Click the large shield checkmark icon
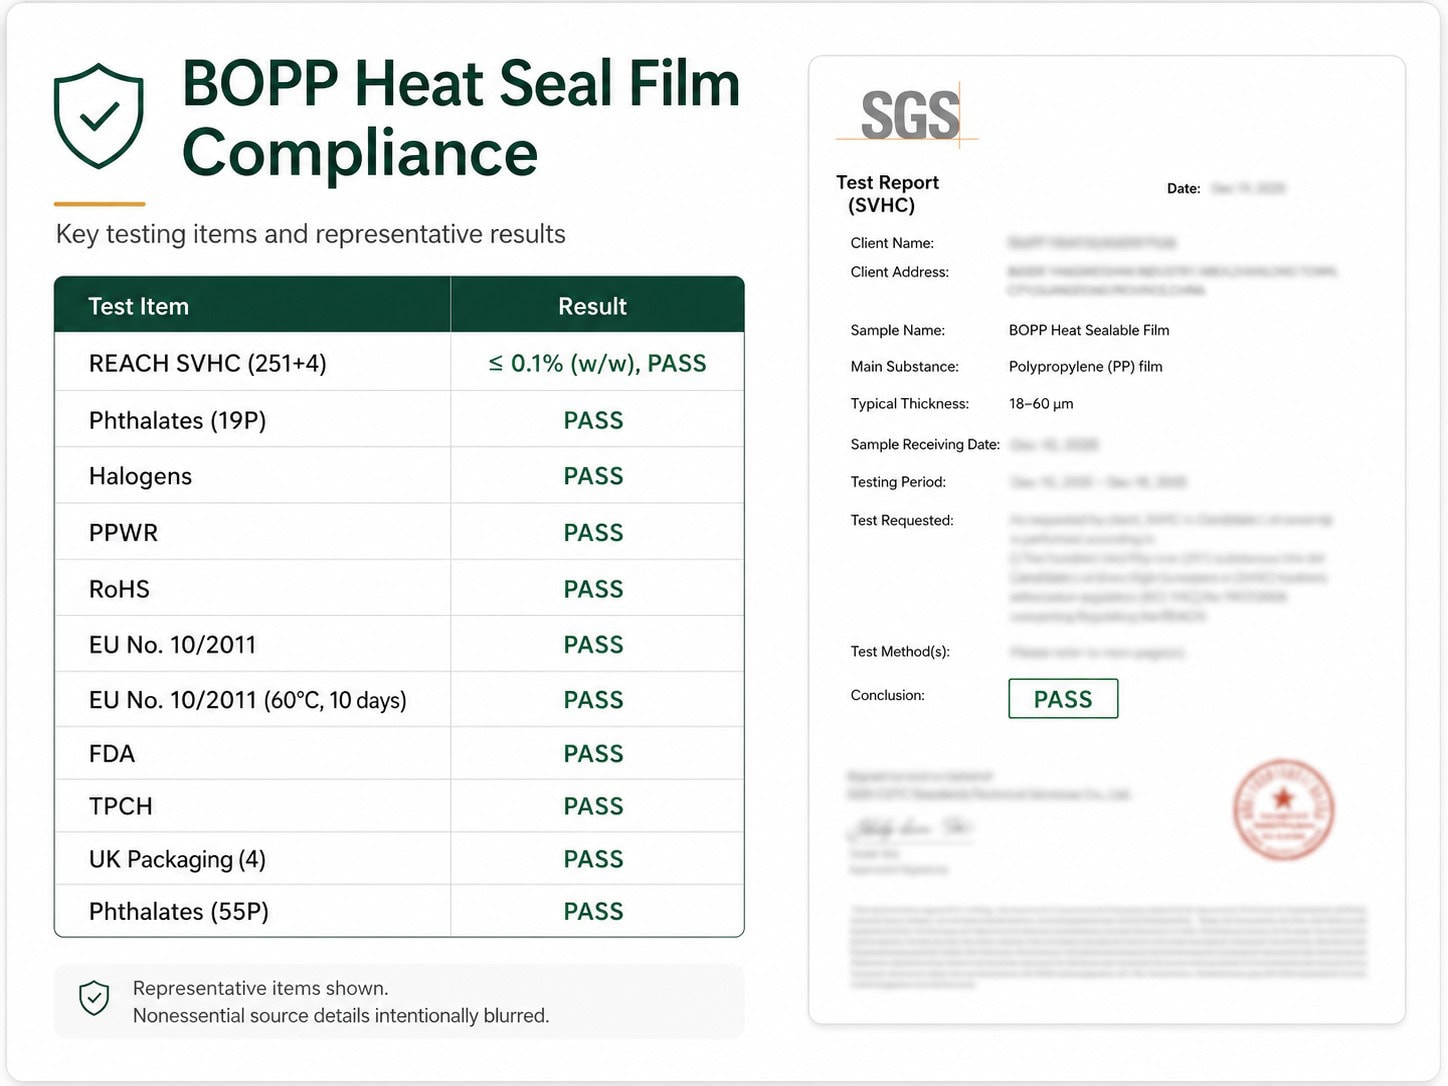Image resolution: width=1448 pixels, height=1086 pixels. point(98,116)
